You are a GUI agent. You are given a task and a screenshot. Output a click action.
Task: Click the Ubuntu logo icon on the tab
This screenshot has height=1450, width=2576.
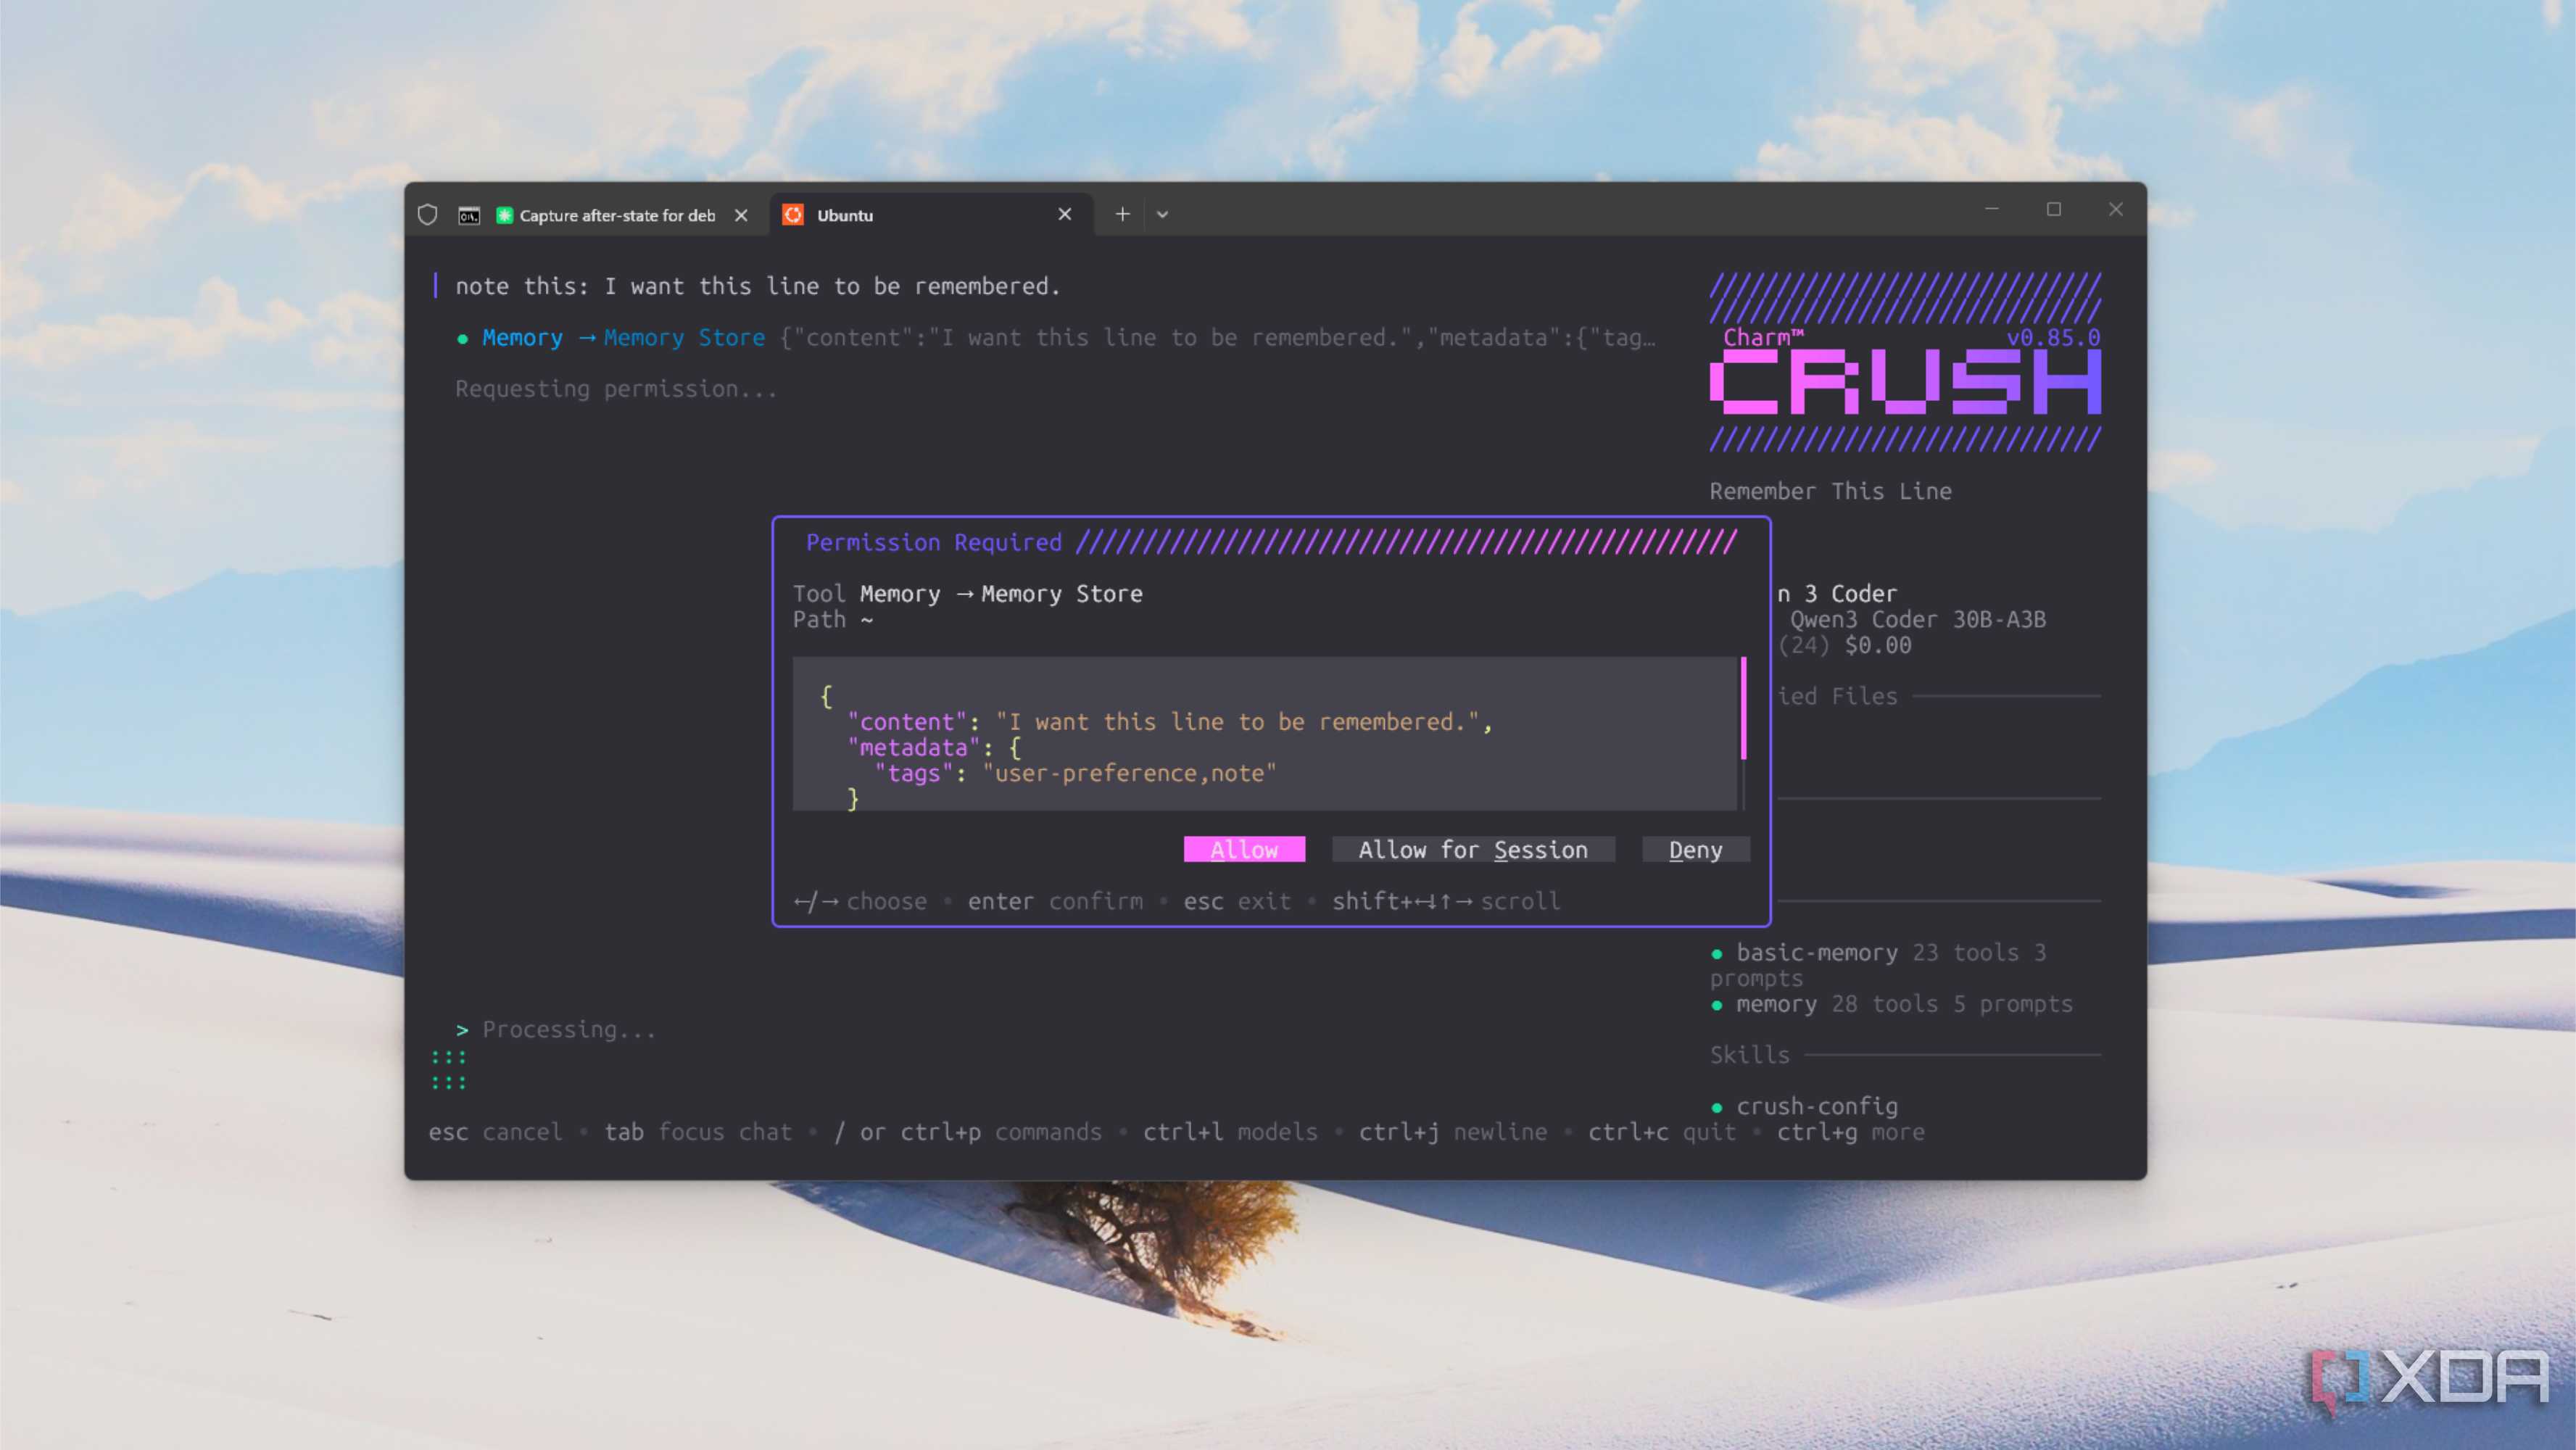tap(793, 215)
